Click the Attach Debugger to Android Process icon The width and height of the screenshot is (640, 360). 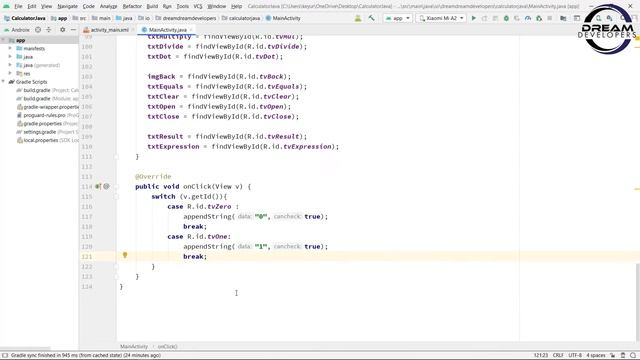pos(539,18)
